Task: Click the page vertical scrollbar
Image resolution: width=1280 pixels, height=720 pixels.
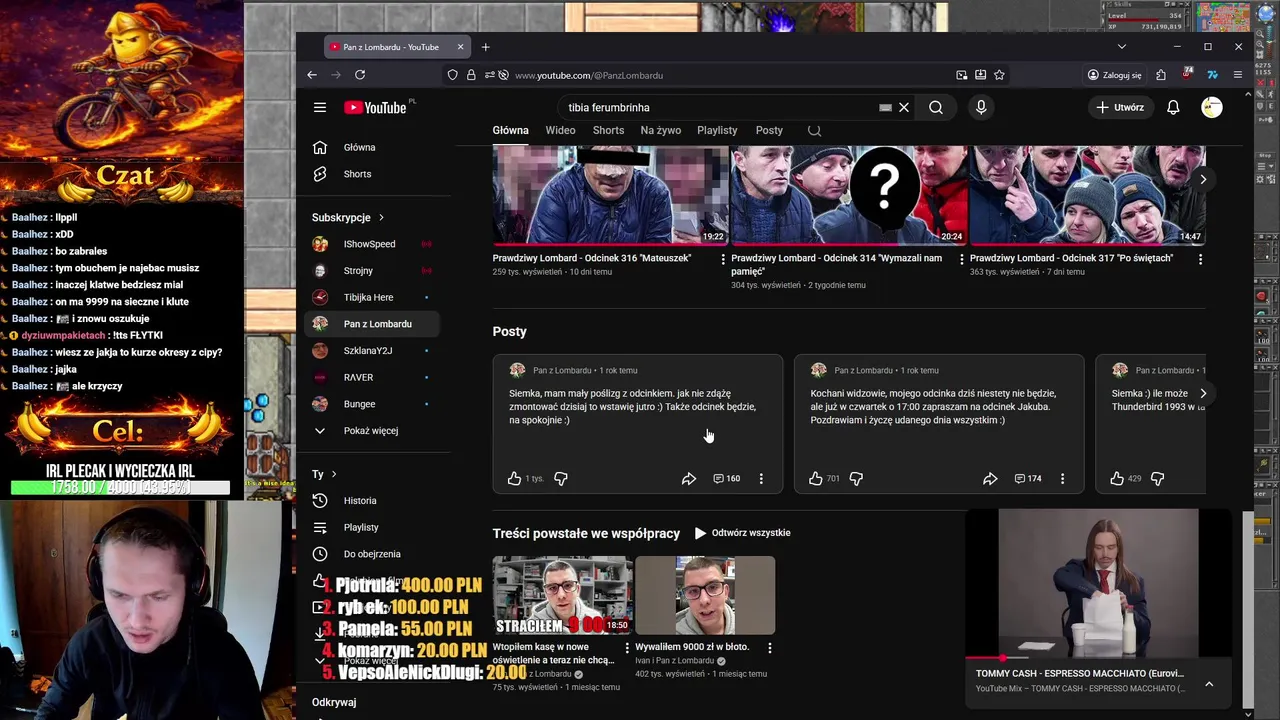Action: click(1247, 610)
